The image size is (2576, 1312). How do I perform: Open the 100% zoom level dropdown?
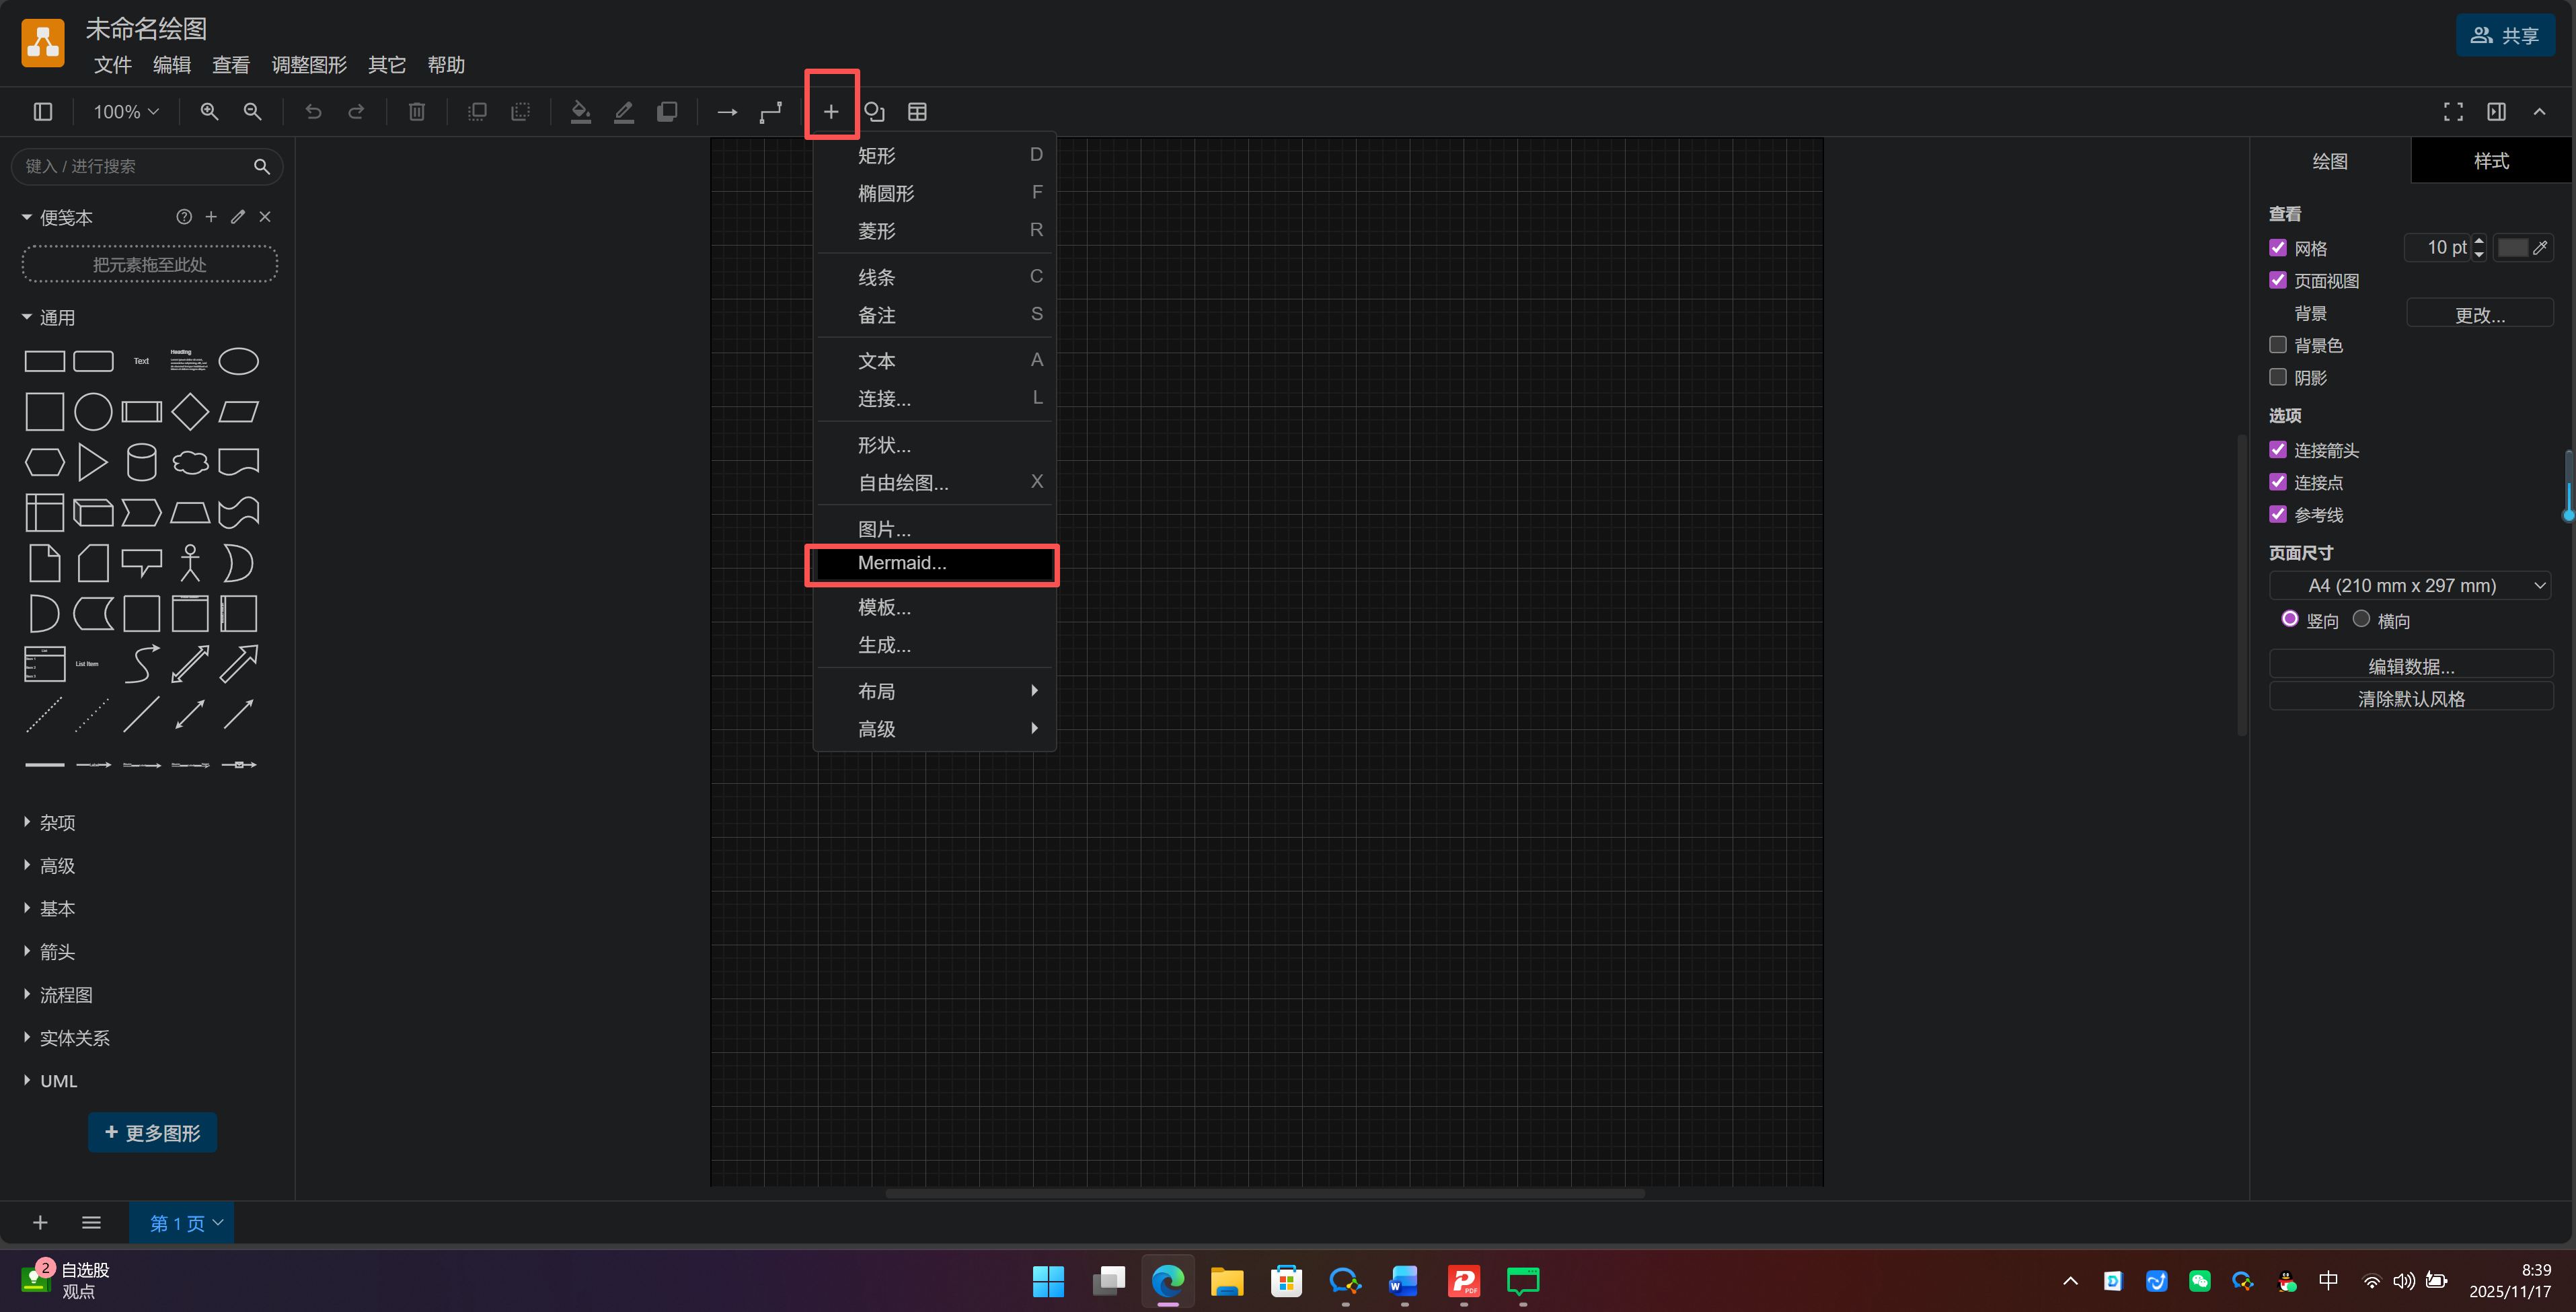[x=126, y=112]
